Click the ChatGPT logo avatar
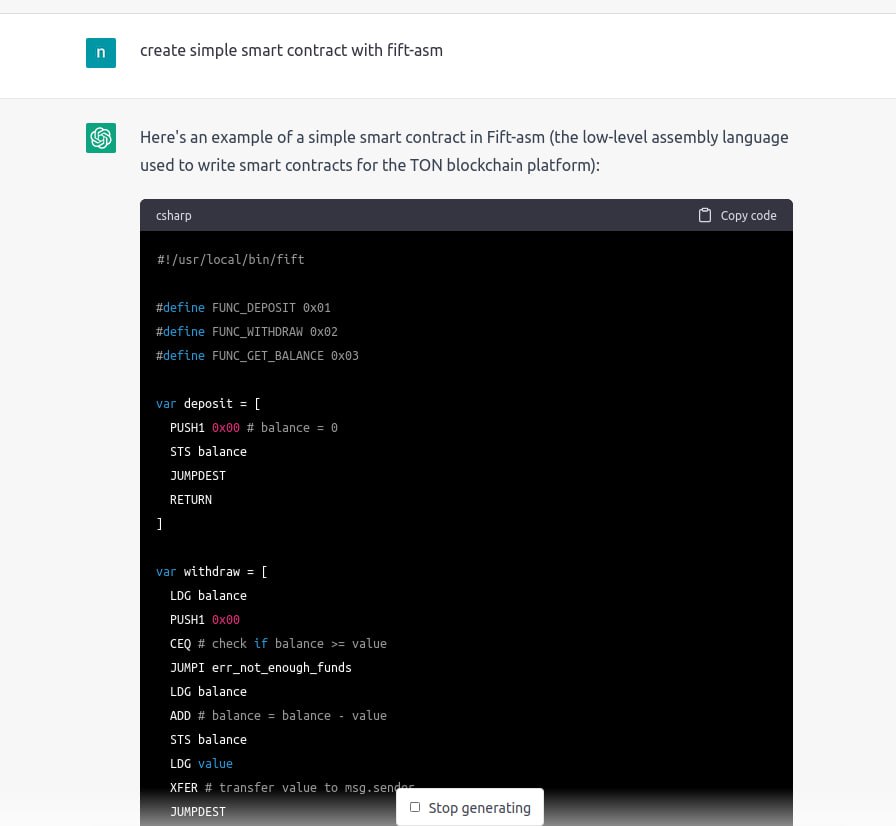896x826 pixels. click(101, 138)
